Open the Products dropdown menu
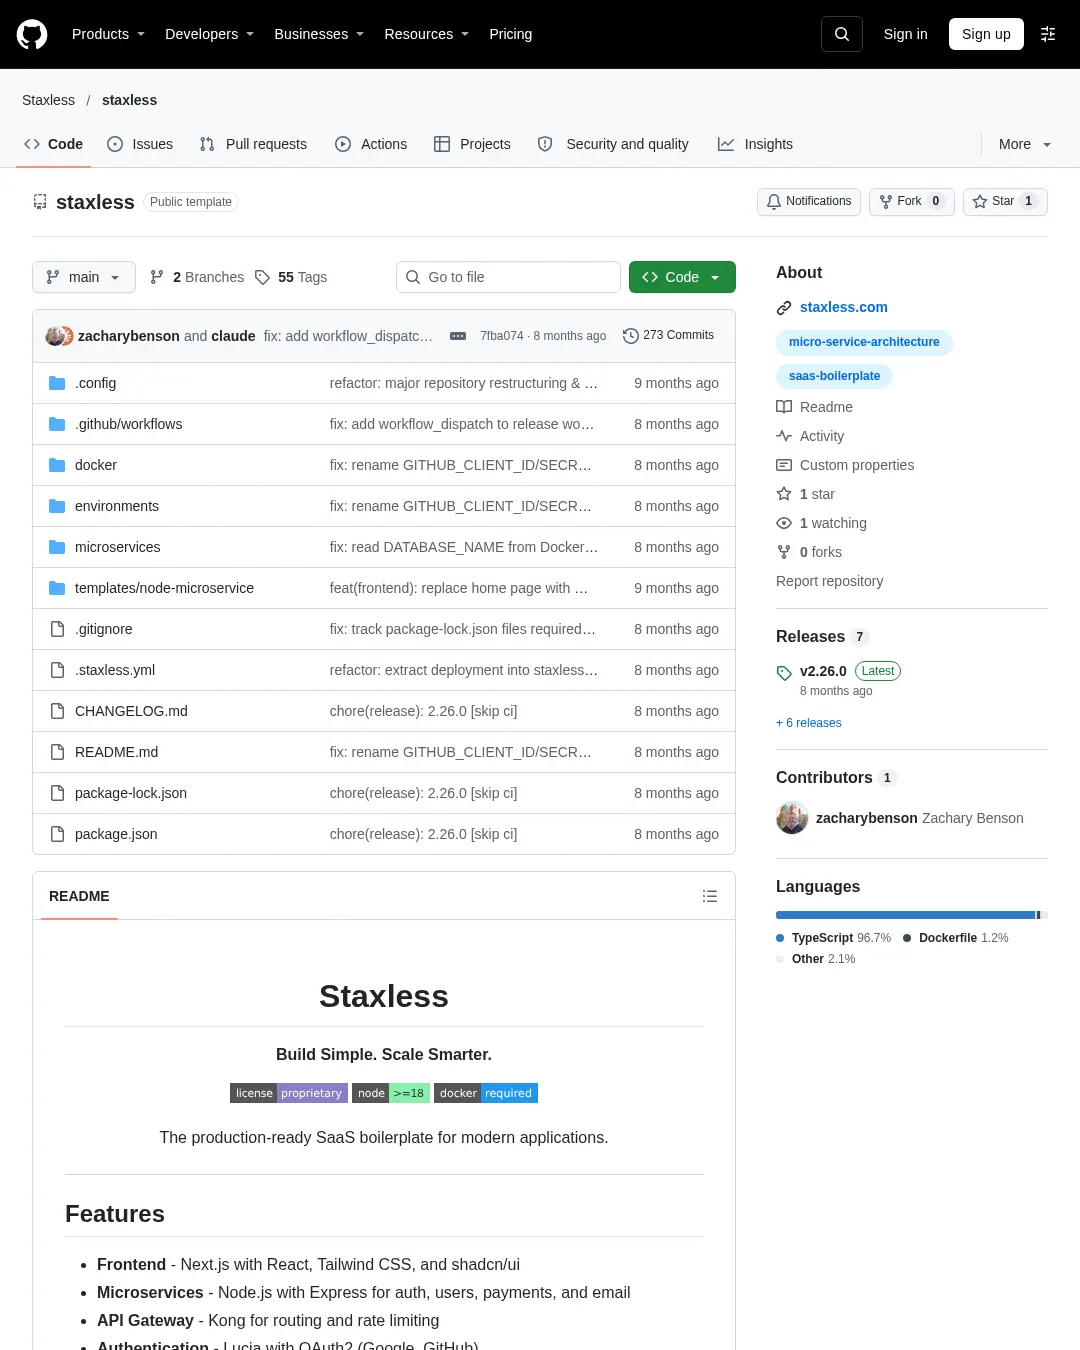 click(x=108, y=34)
